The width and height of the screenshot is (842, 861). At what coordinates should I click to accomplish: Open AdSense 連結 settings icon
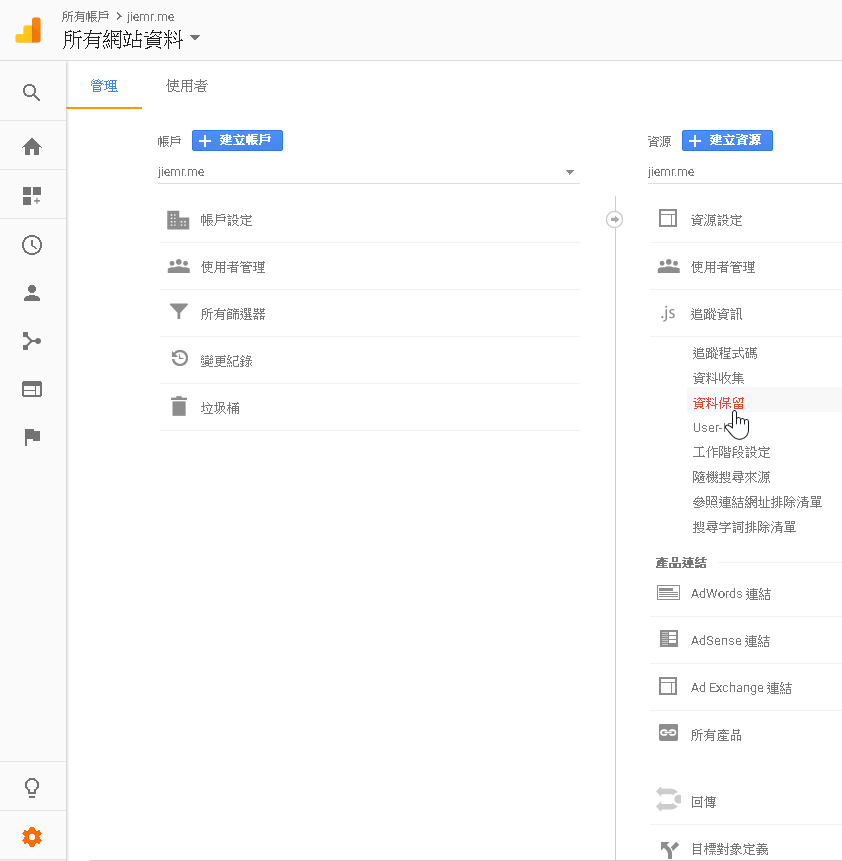(668, 640)
